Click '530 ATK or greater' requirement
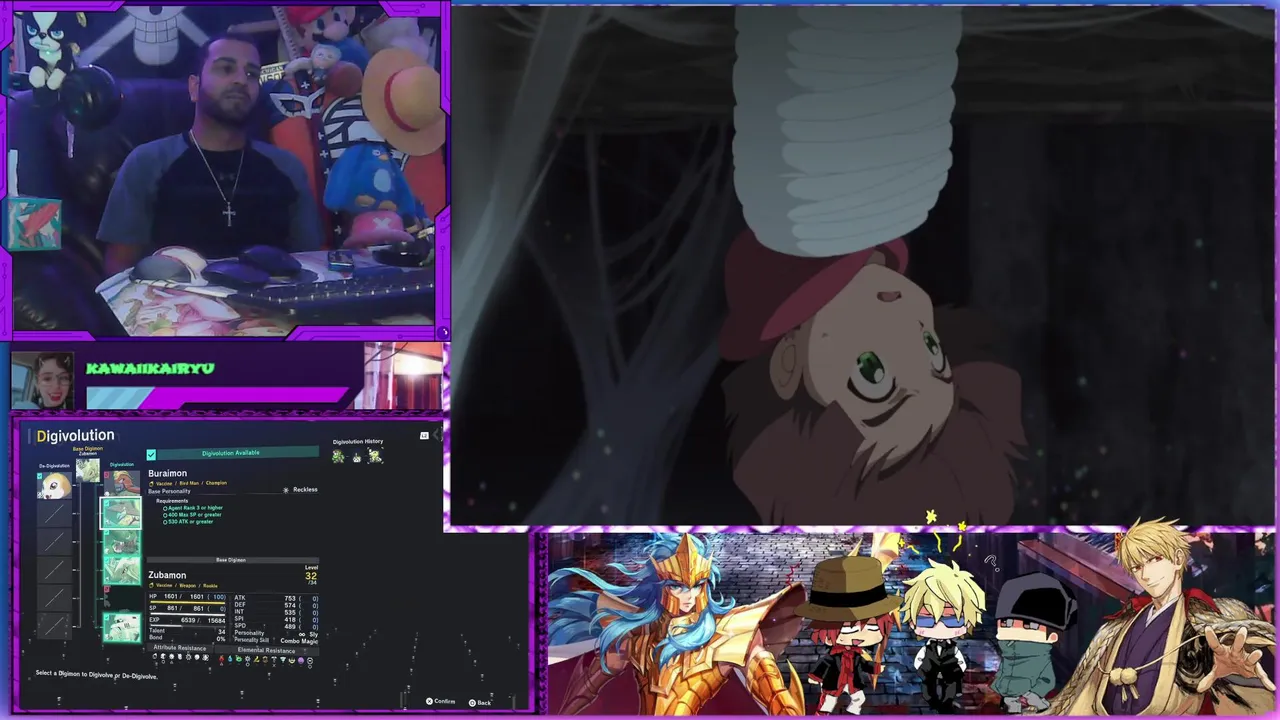The image size is (1280, 720). [x=188, y=522]
